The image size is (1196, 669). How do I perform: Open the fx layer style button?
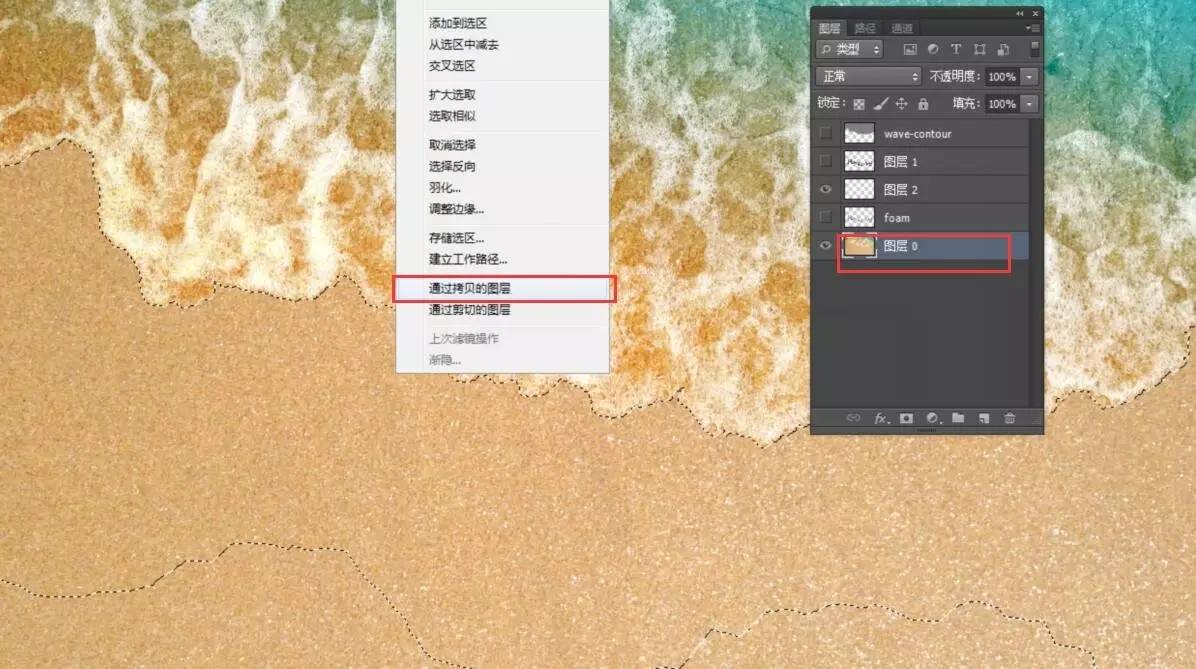coord(881,418)
